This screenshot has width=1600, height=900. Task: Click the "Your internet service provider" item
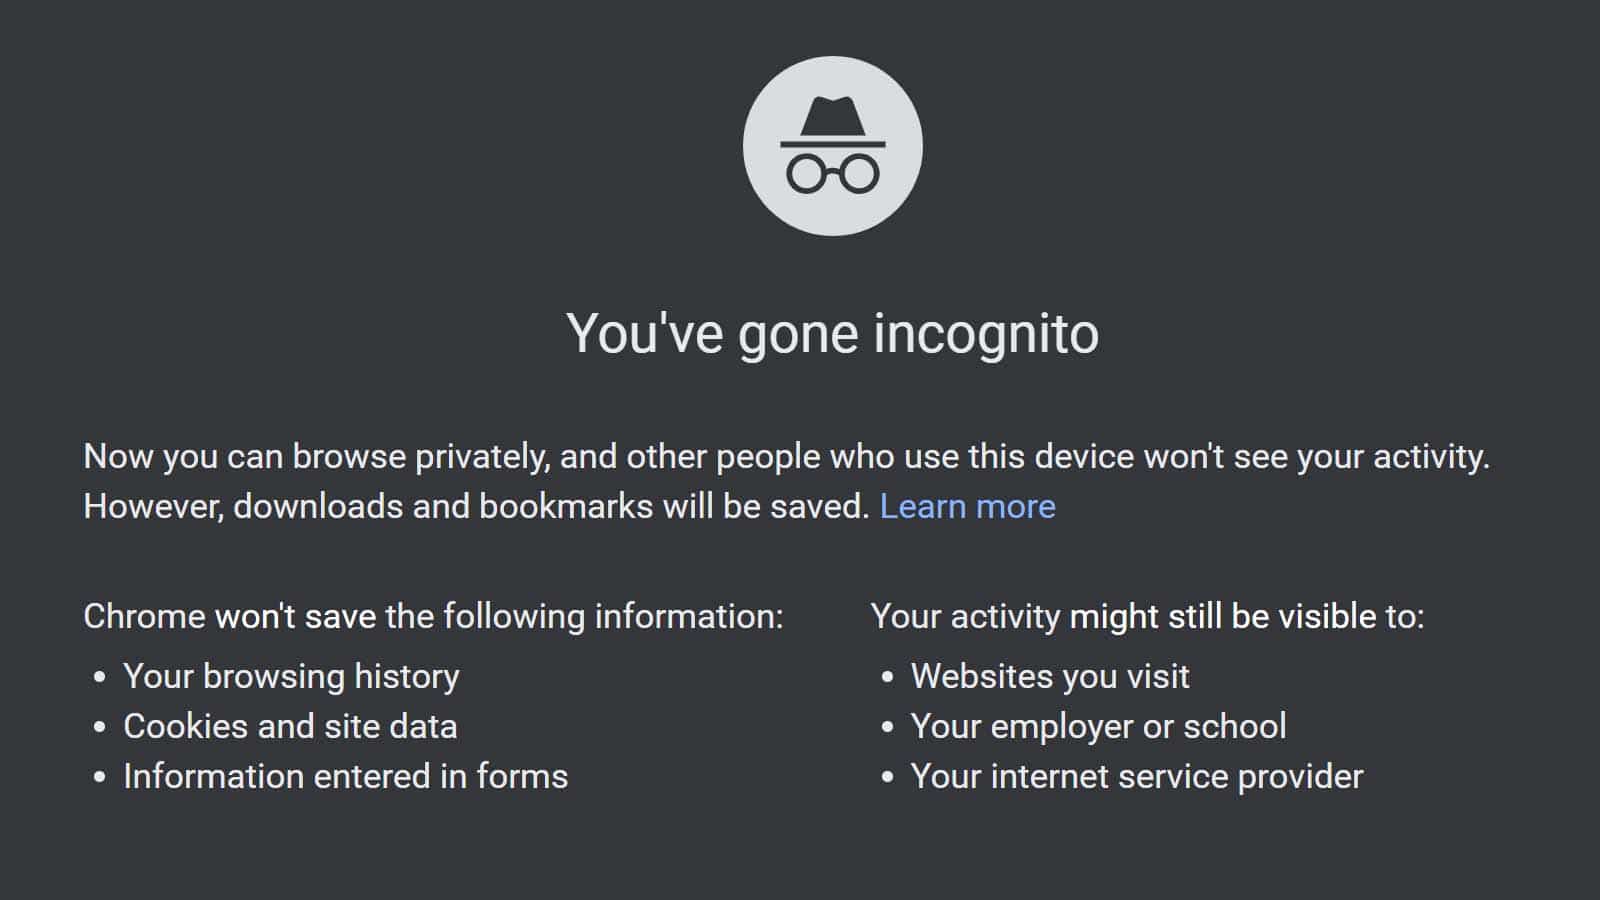click(x=1136, y=776)
